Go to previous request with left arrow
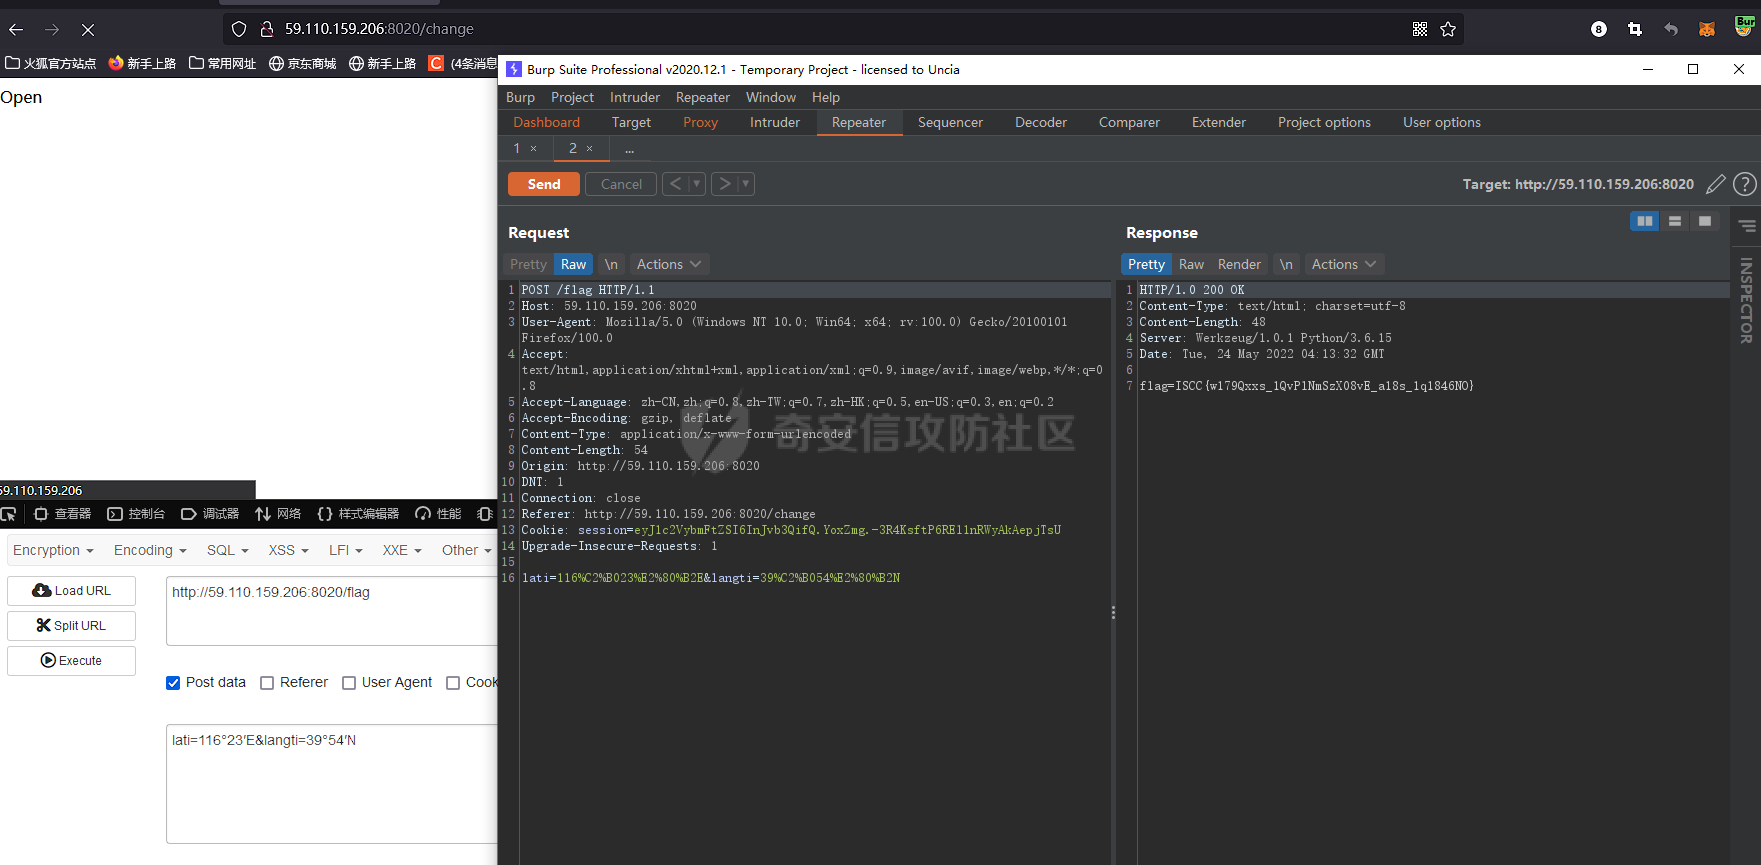1761x865 pixels. pos(676,184)
